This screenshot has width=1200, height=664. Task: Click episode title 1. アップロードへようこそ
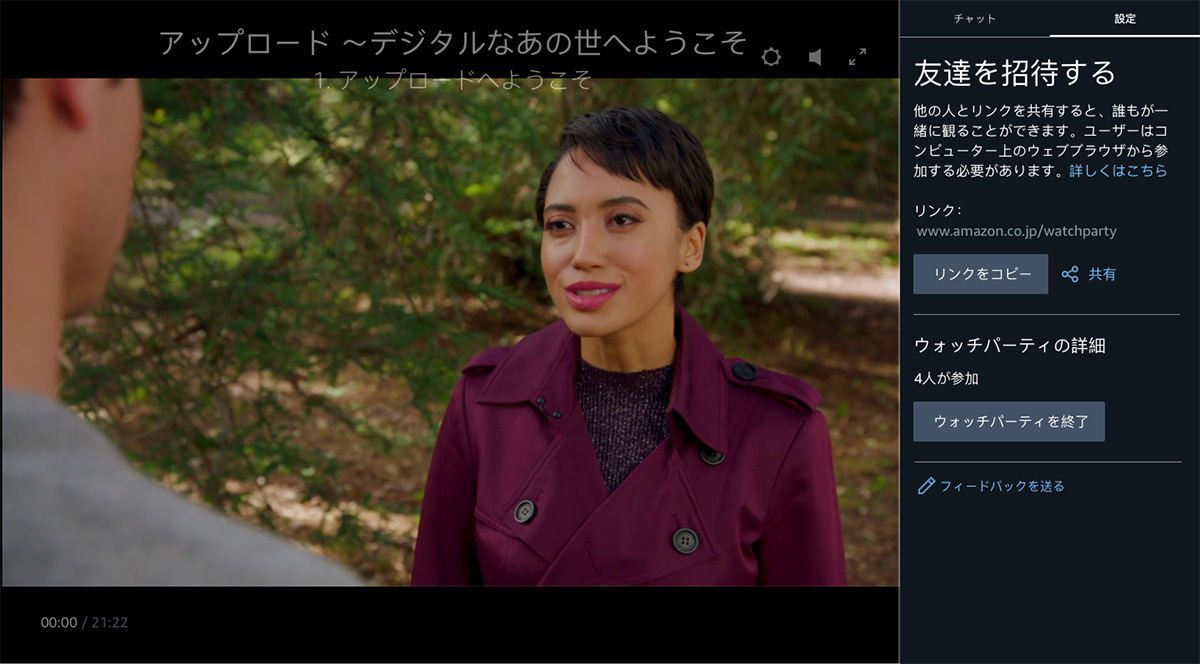coord(453,80)
